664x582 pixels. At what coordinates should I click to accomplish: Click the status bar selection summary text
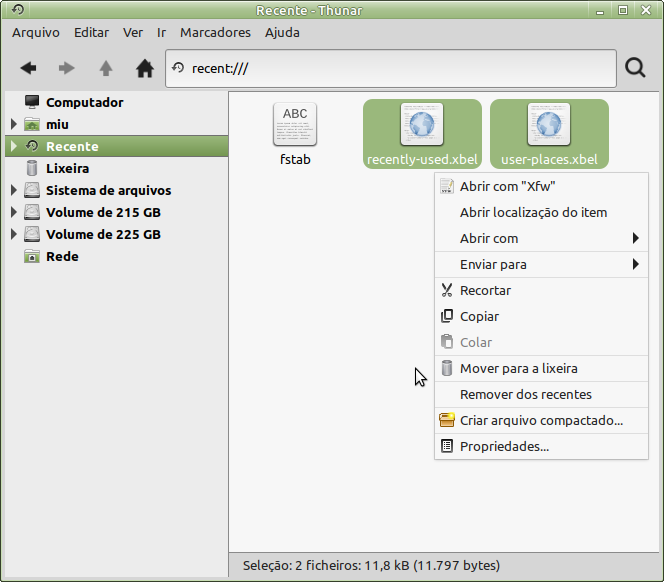[x=371, y=565]
